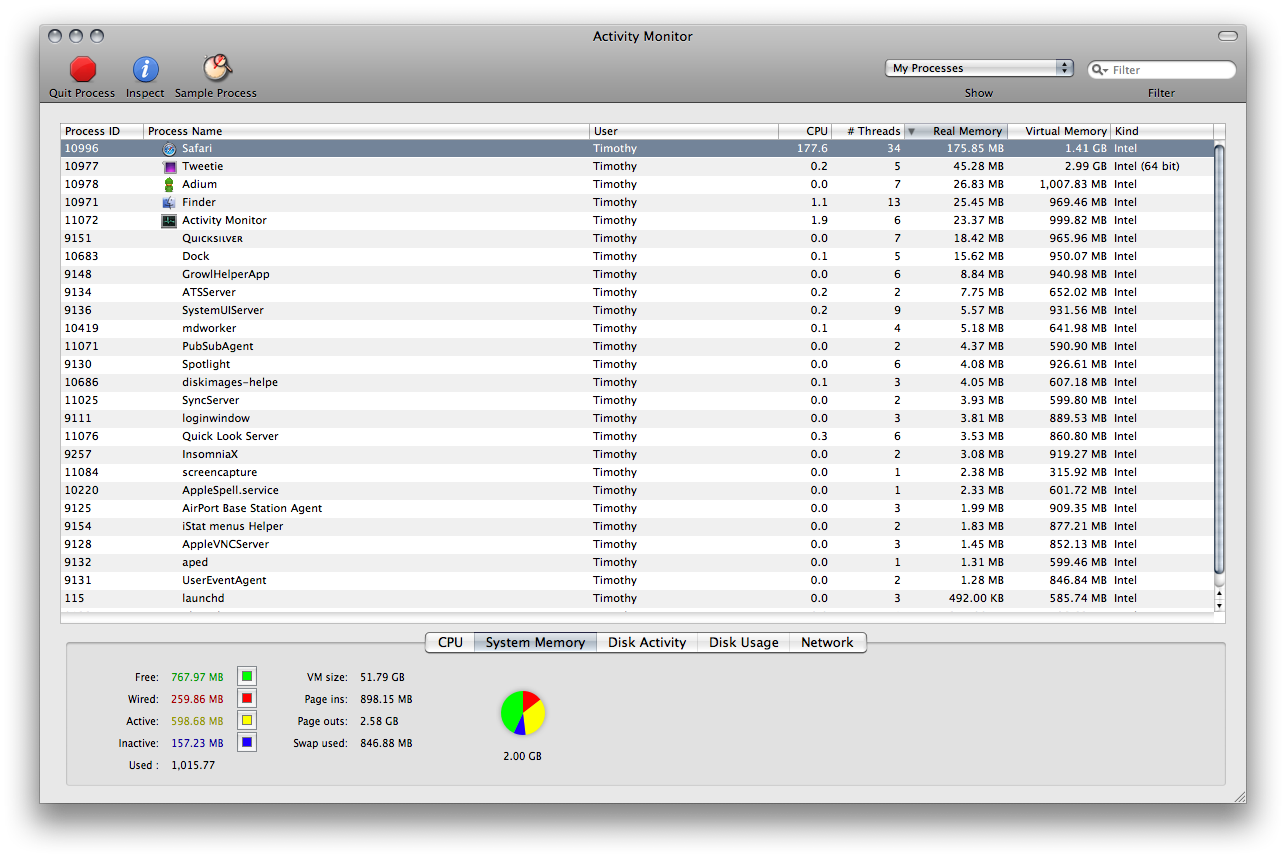The height and width of the screenshot is (858, 1286).
Task: Select the AppleVNCServer process row
Action: [x=636, y=544]
